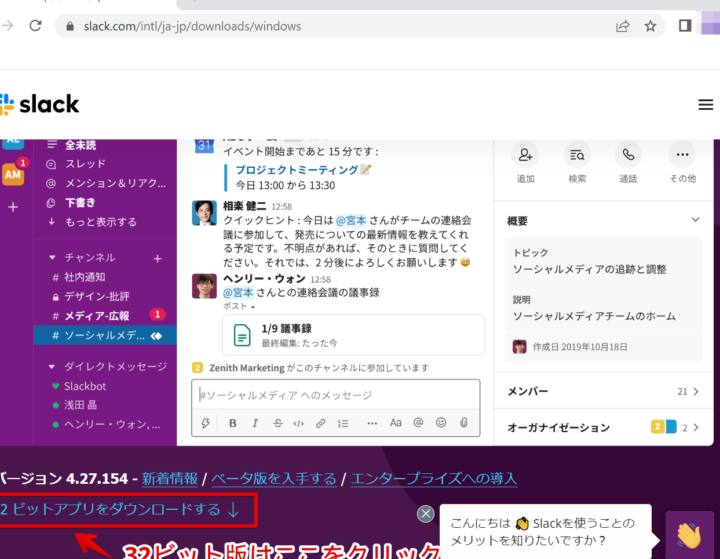Open the その他 more options icon
The height and width of the screenshot is (559, 720).
coord(682,155)
